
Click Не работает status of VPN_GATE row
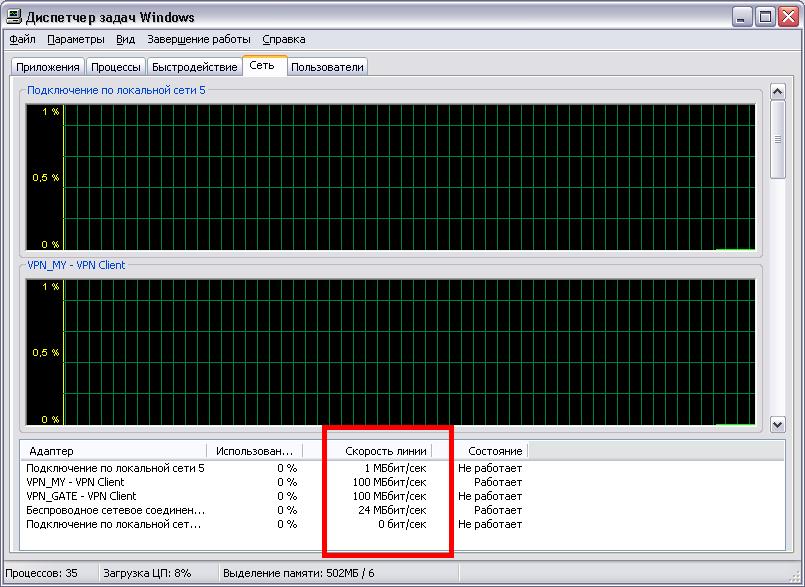[490, 496]
